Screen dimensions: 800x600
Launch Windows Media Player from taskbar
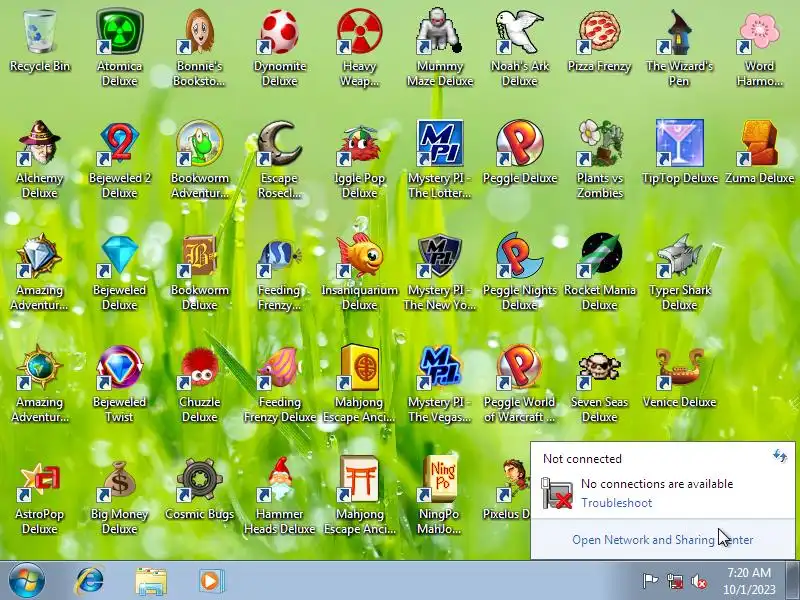tap(210, 581)
